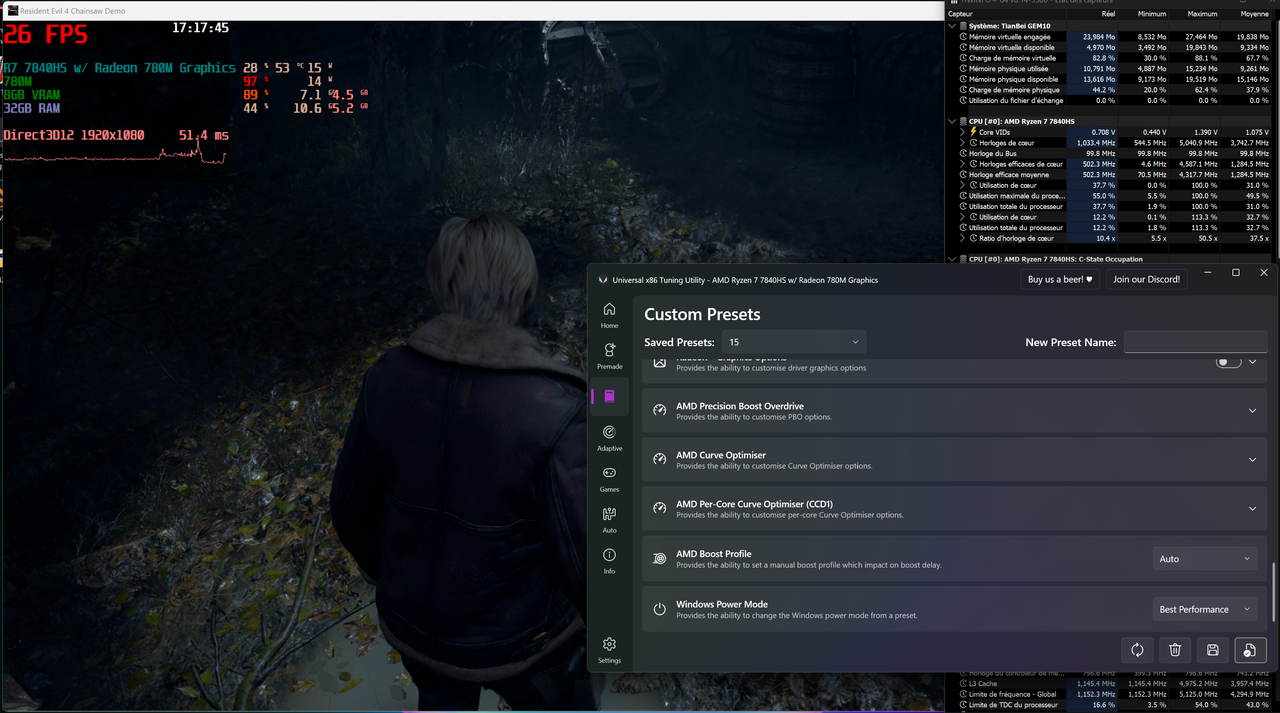1280x713 pixels.
Task: Click the Radeon Graphics Options image icon
Action: 659,362
